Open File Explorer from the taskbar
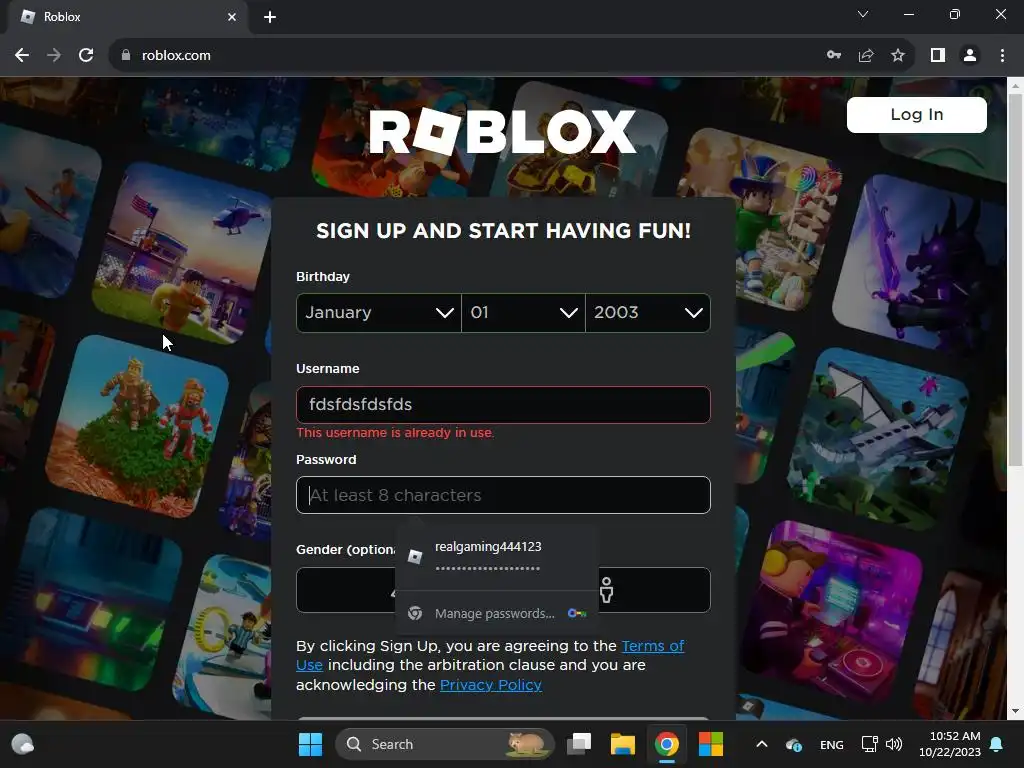Viewport: 1024px width, 768px height. click(622, 744)
